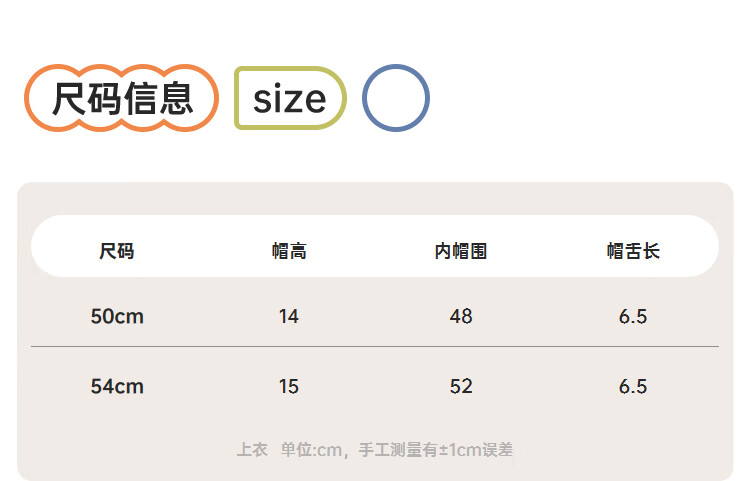
Task: Click the 54cm size row label
Action: (117, 386)
